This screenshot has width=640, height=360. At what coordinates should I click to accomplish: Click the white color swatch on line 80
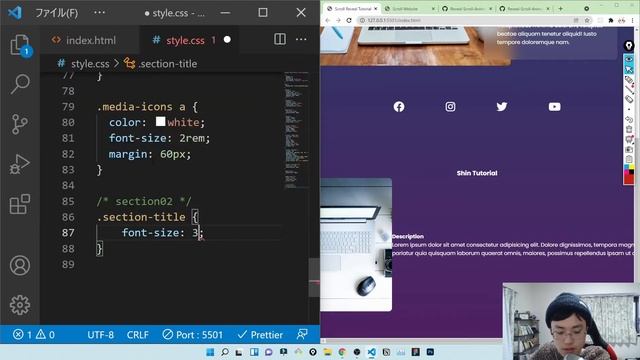(160, 122)
